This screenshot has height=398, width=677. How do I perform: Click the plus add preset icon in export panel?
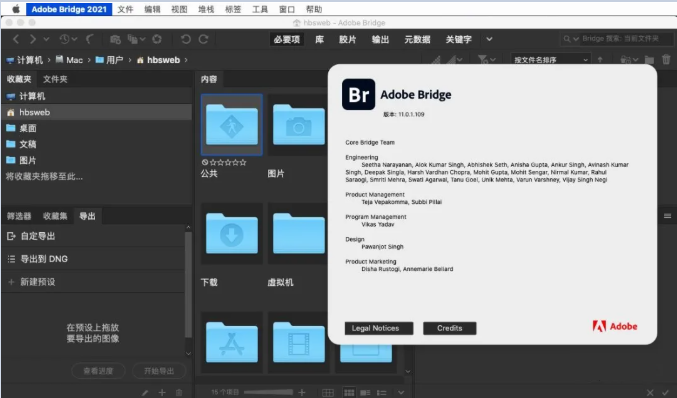click(162, 392)
